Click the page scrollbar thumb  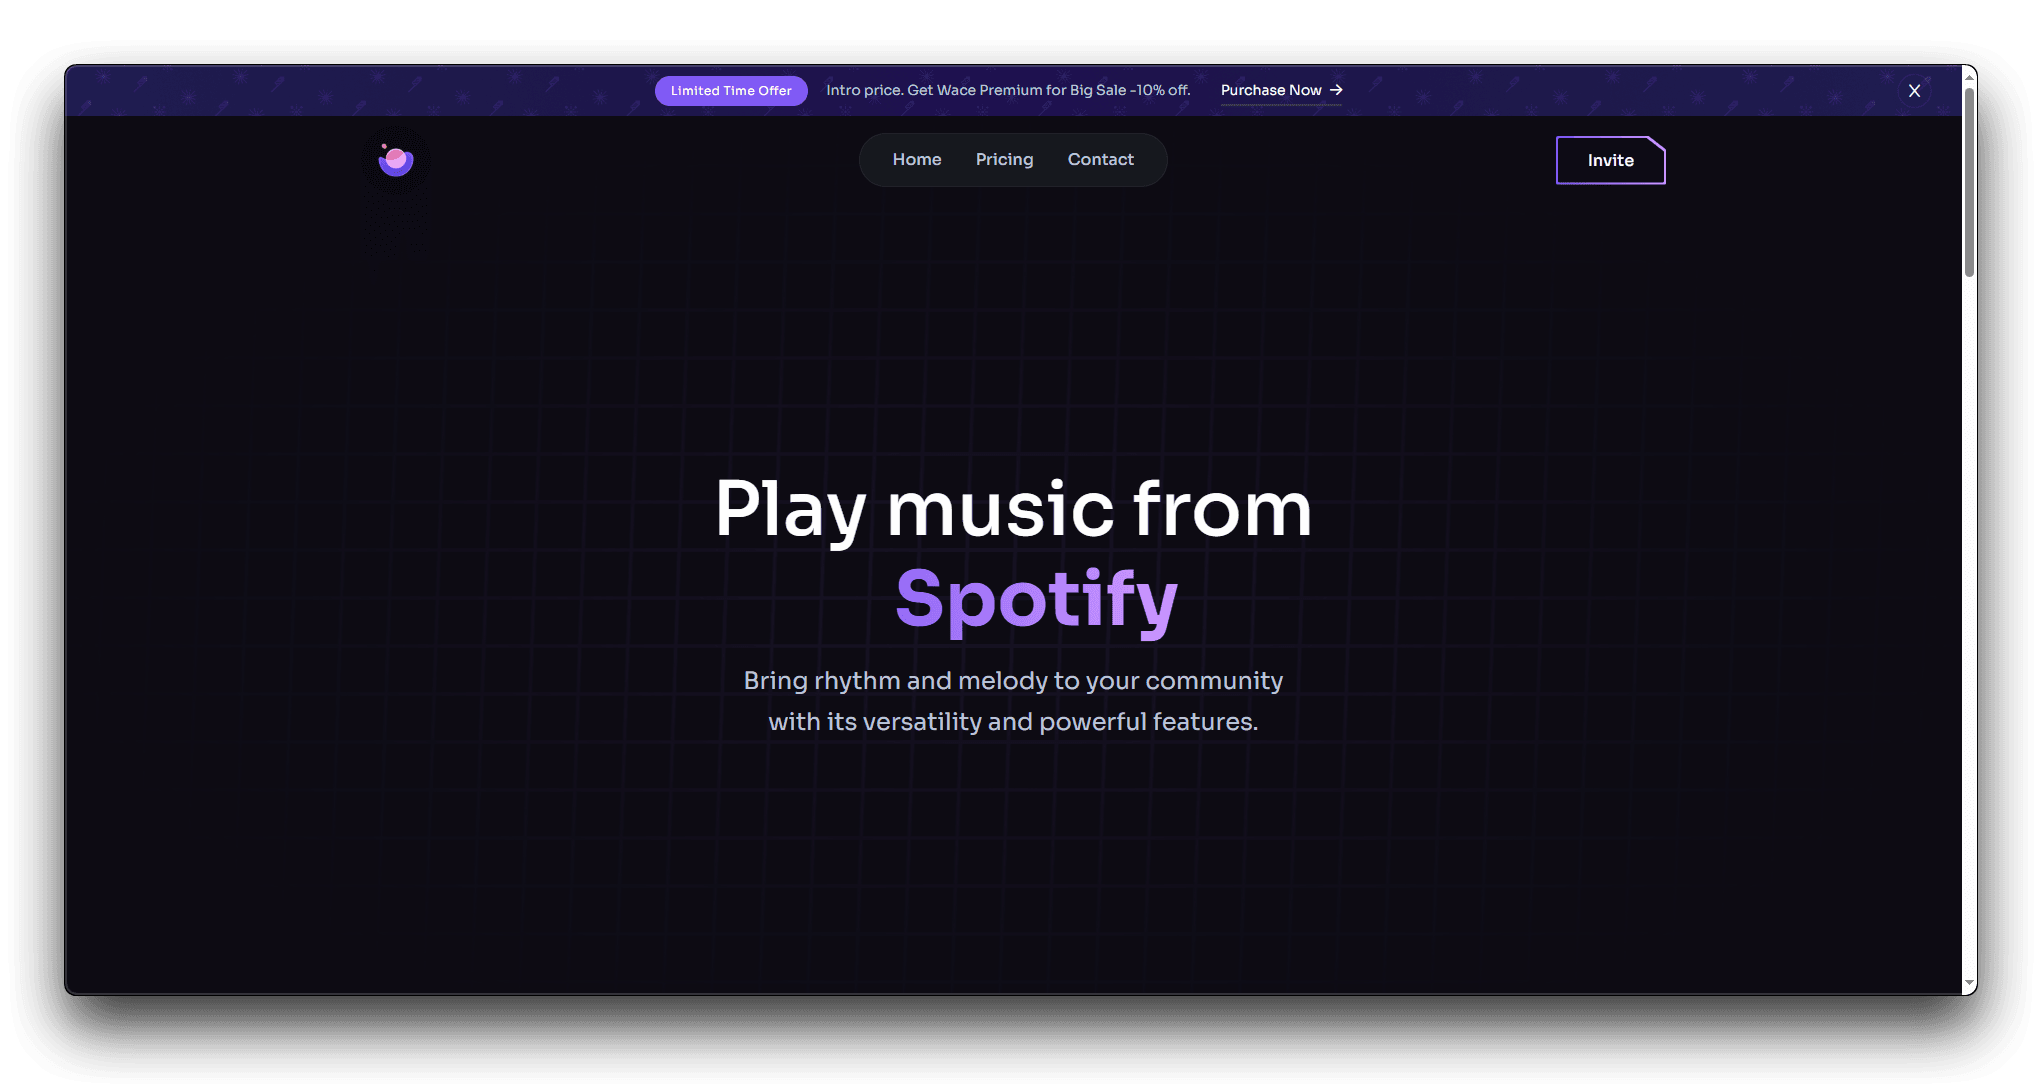point(1969,182)
